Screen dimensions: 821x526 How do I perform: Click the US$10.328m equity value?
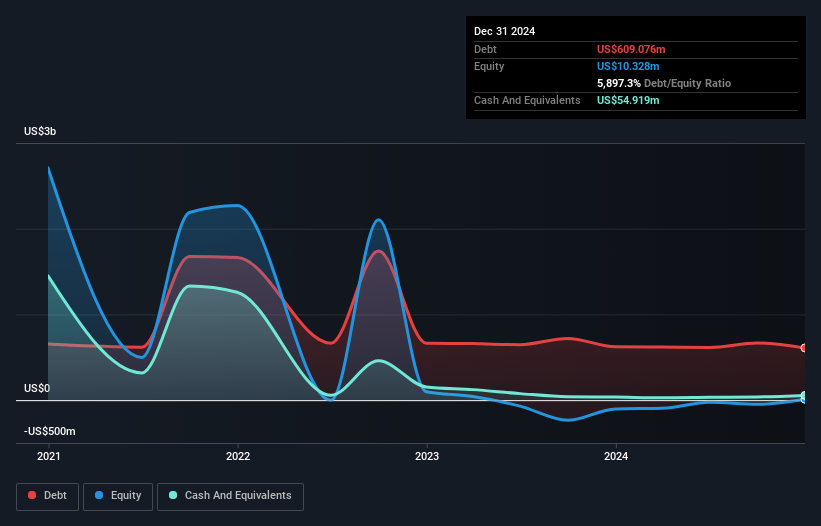[628, 66]
